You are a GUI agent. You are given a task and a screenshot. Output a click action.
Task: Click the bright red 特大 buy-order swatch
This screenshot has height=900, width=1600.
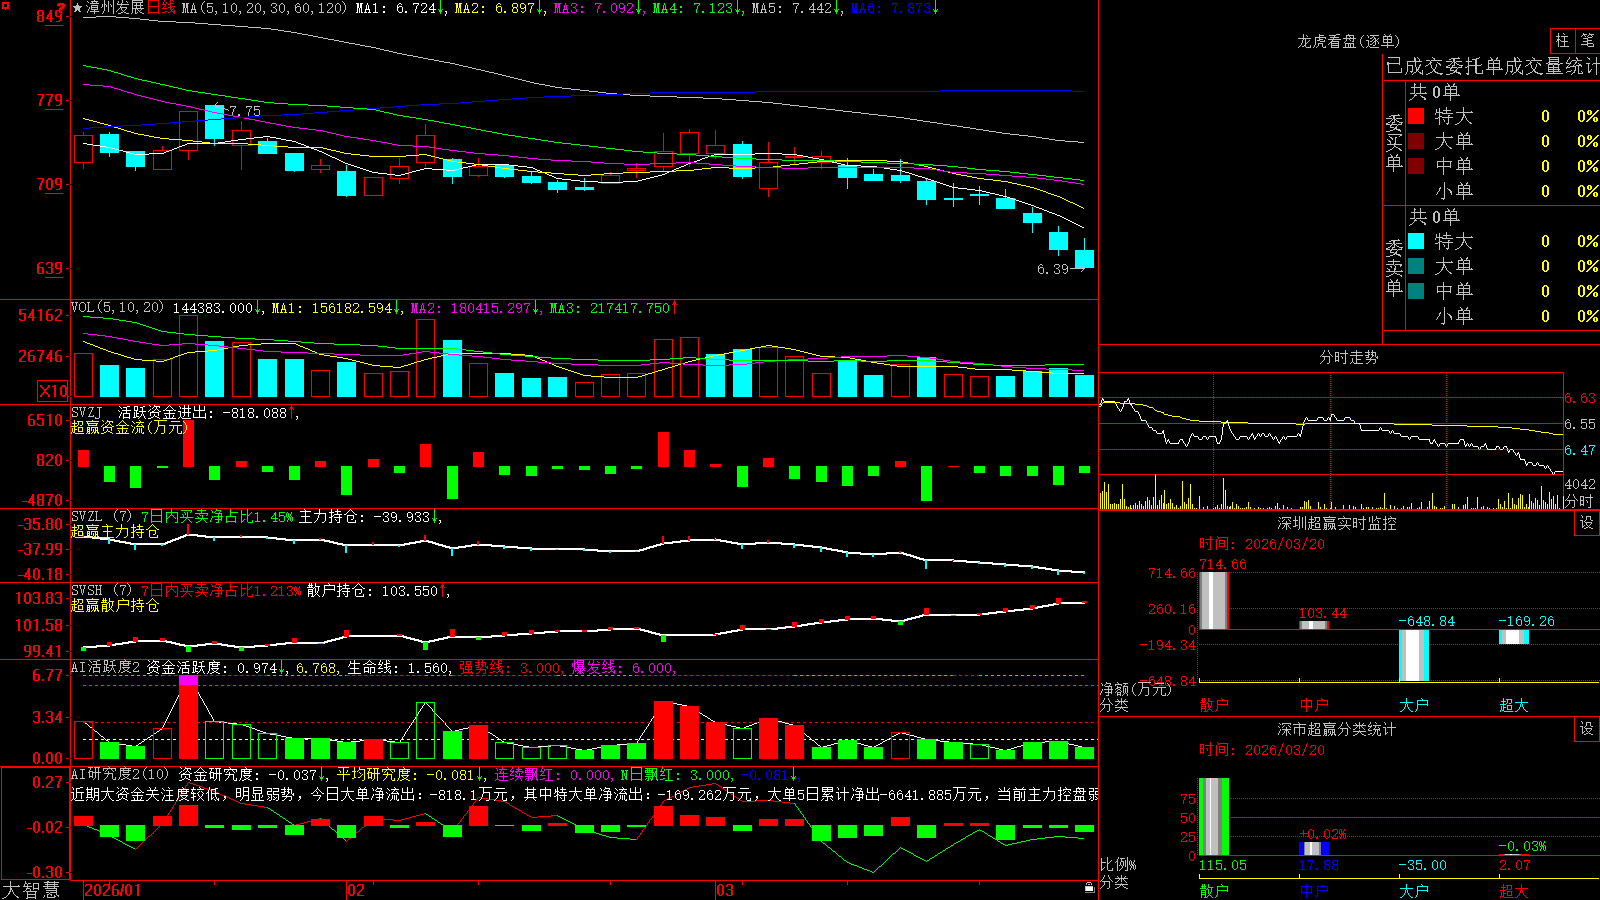pos(1416,116)
